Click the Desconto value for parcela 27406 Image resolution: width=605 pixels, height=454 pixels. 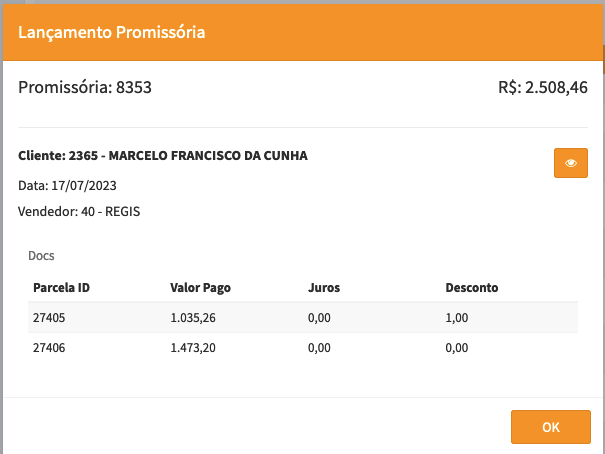[x=457, y=348]
